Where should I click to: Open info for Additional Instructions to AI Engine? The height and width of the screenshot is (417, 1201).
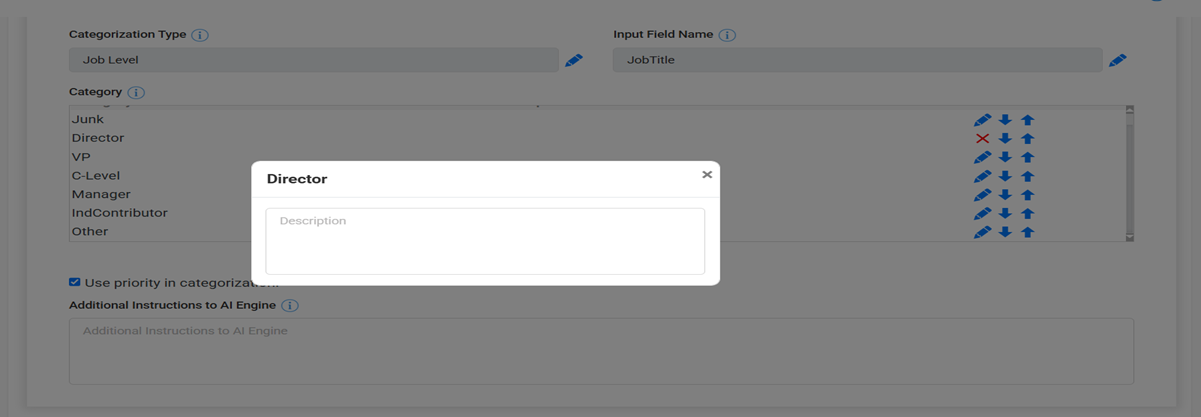[x=290, y=306]
